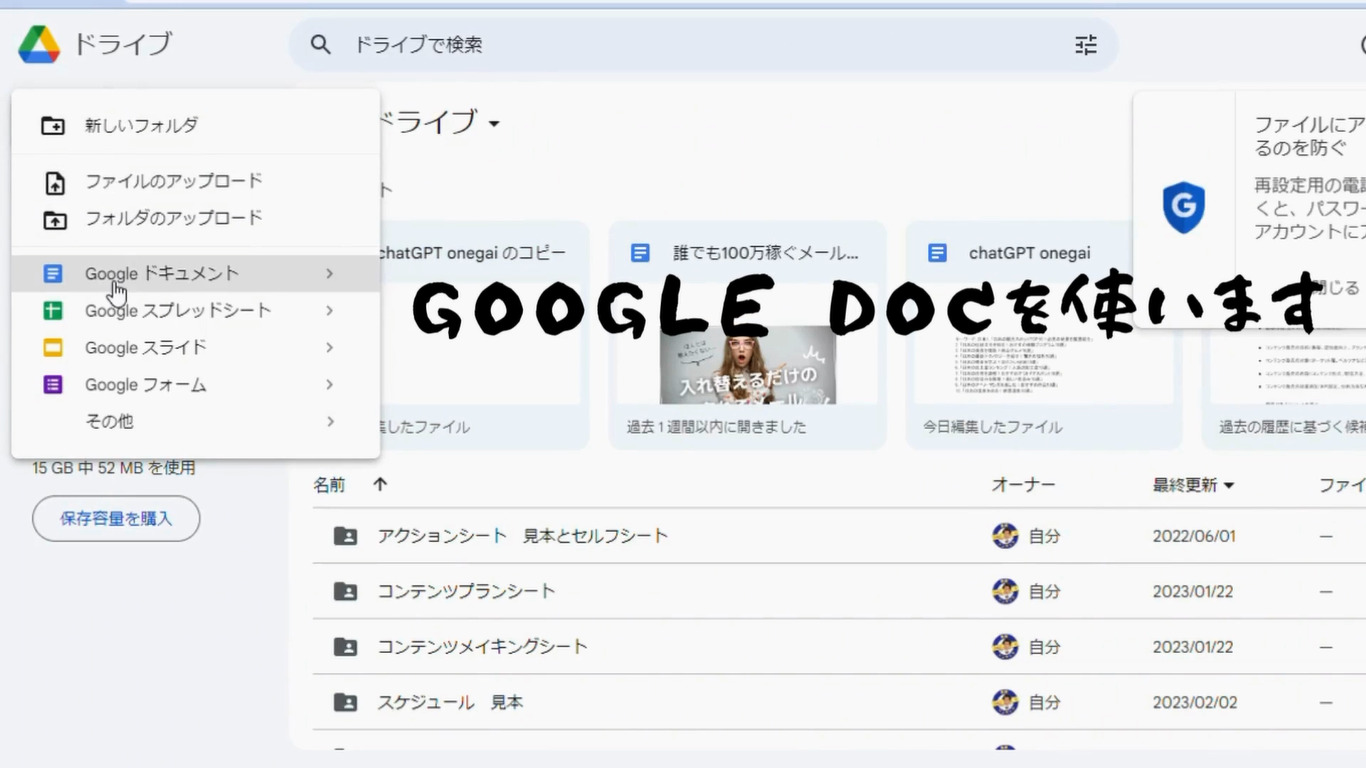Click the new folder icon
The width and height of the screenshot is (1366, 768).
[x=53, y=126]
